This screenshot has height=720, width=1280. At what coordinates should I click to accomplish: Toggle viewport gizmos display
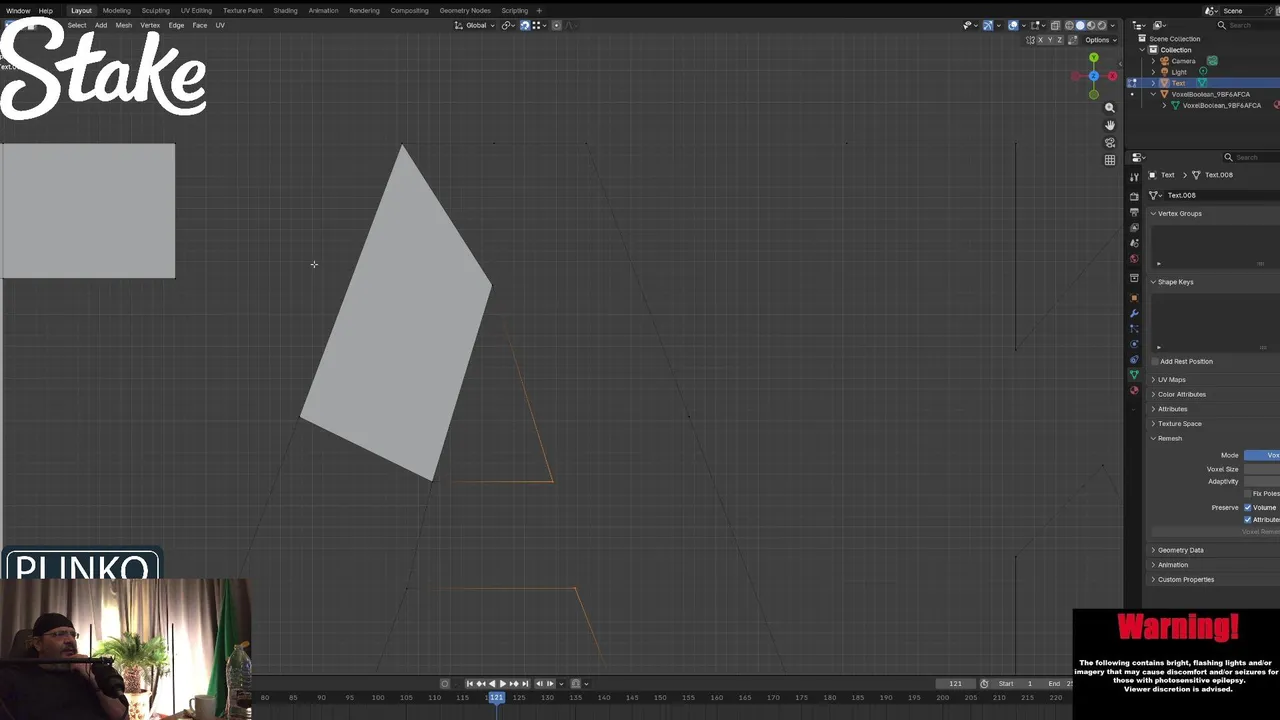(988, 25)
